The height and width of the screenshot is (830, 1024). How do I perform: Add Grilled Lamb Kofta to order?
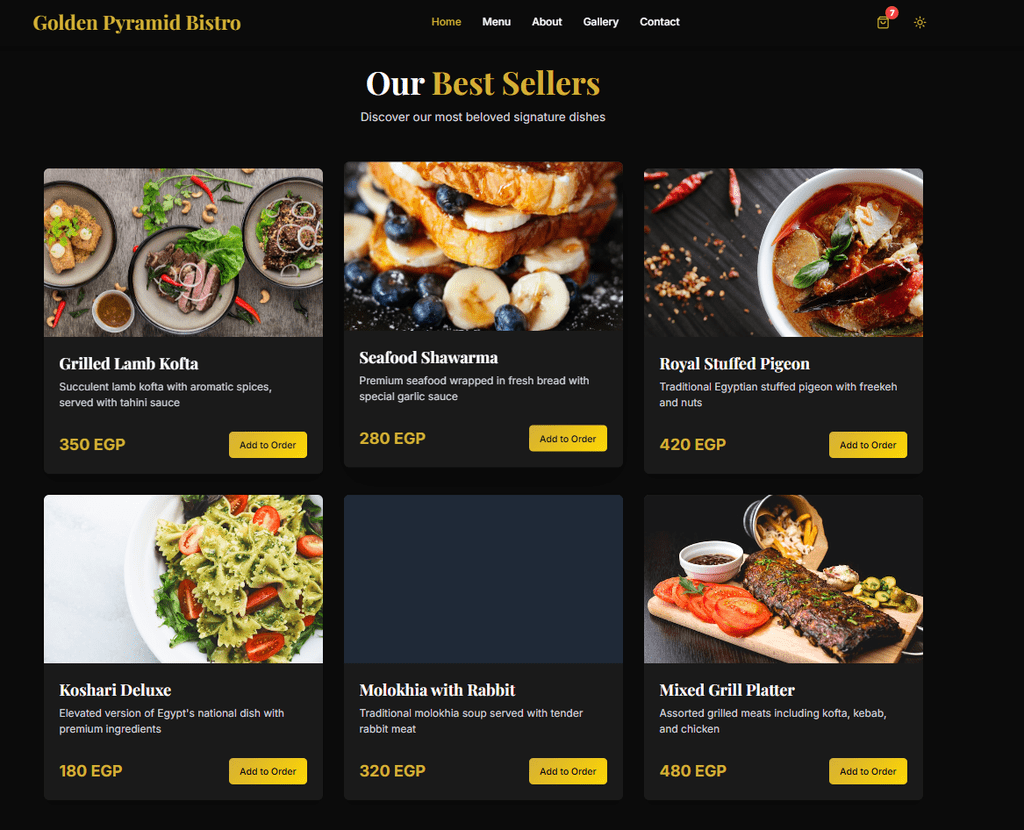point(268,445)
